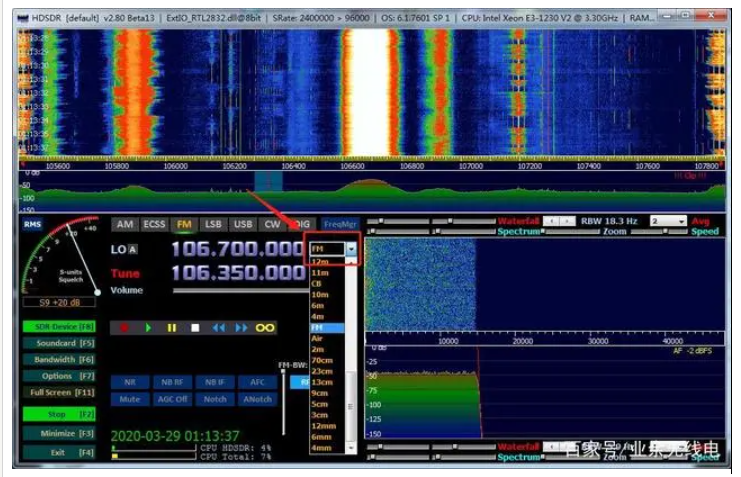Viewport: 741px width, 477px height.
Task: Enable the Notch filter toggle
Action: point(214,398)
